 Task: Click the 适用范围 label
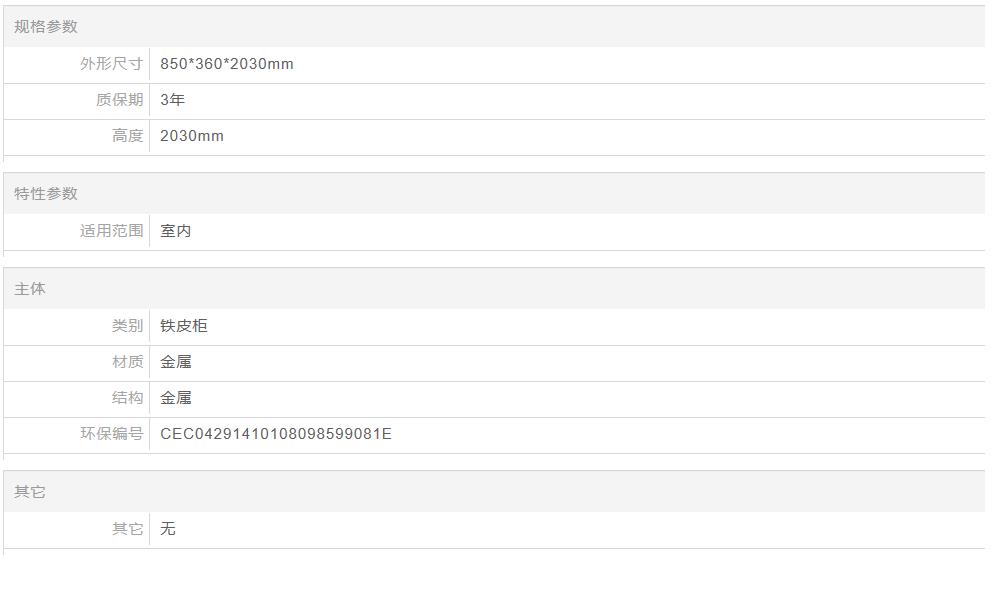(x=111, y=231)
